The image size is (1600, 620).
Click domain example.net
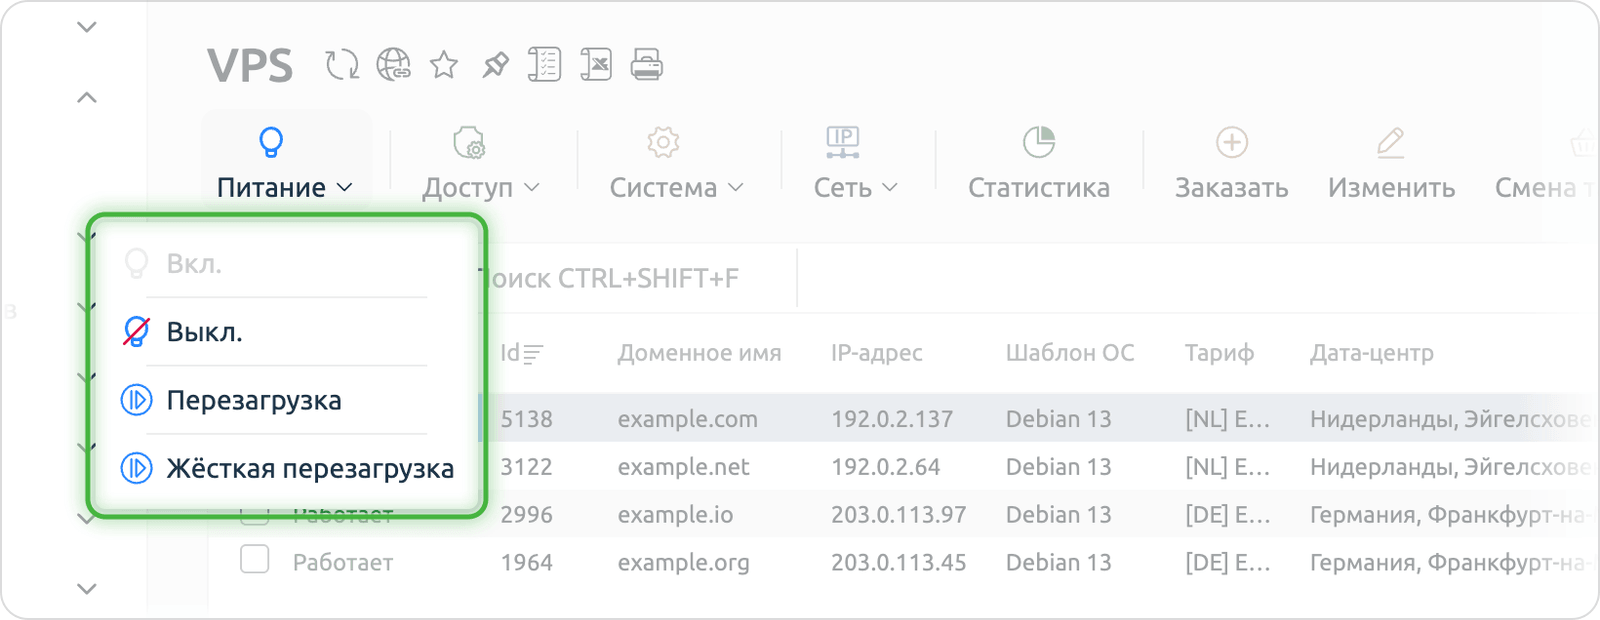click(x=684, y=467)
